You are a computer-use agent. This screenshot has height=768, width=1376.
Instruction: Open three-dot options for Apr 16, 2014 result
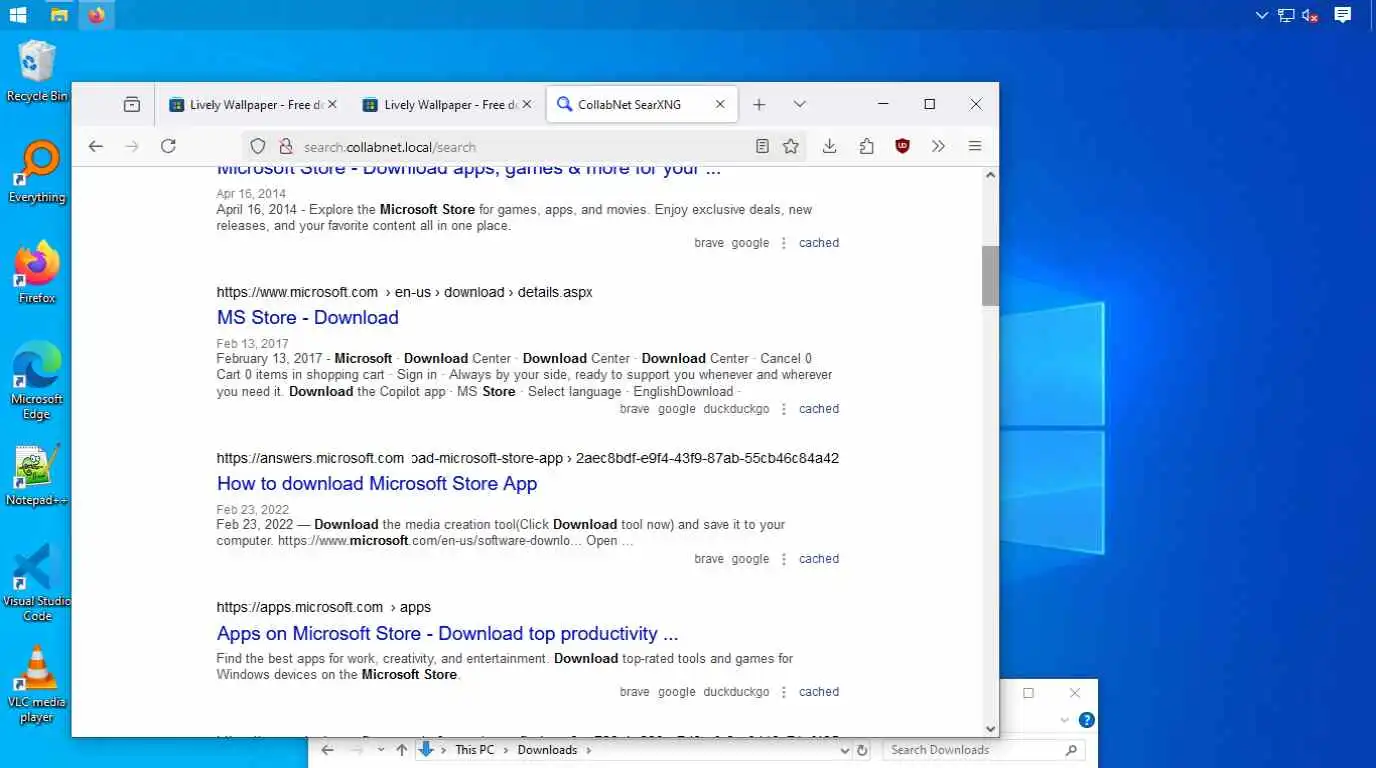point(784,243)
